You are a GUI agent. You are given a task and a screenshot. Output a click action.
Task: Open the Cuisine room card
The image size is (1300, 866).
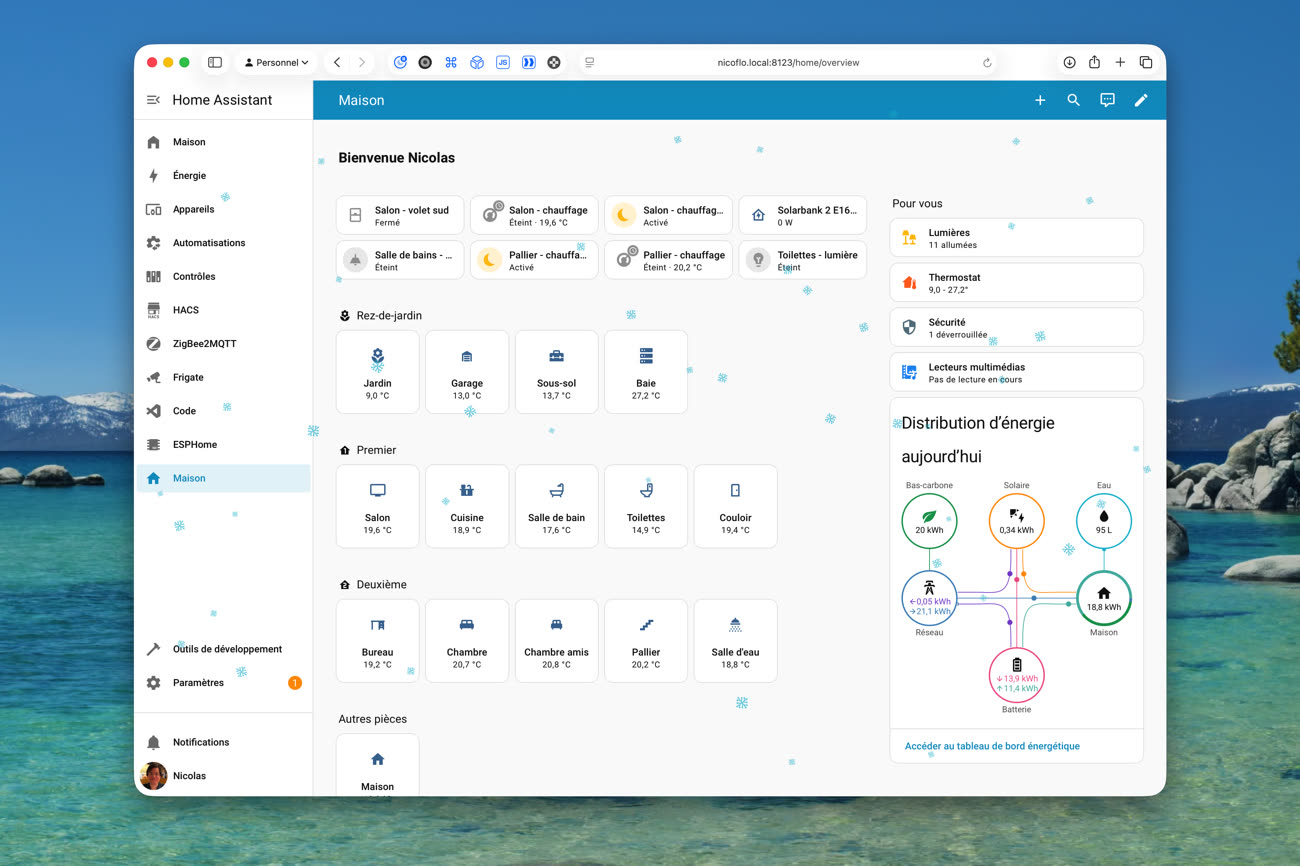pos(467,506)
